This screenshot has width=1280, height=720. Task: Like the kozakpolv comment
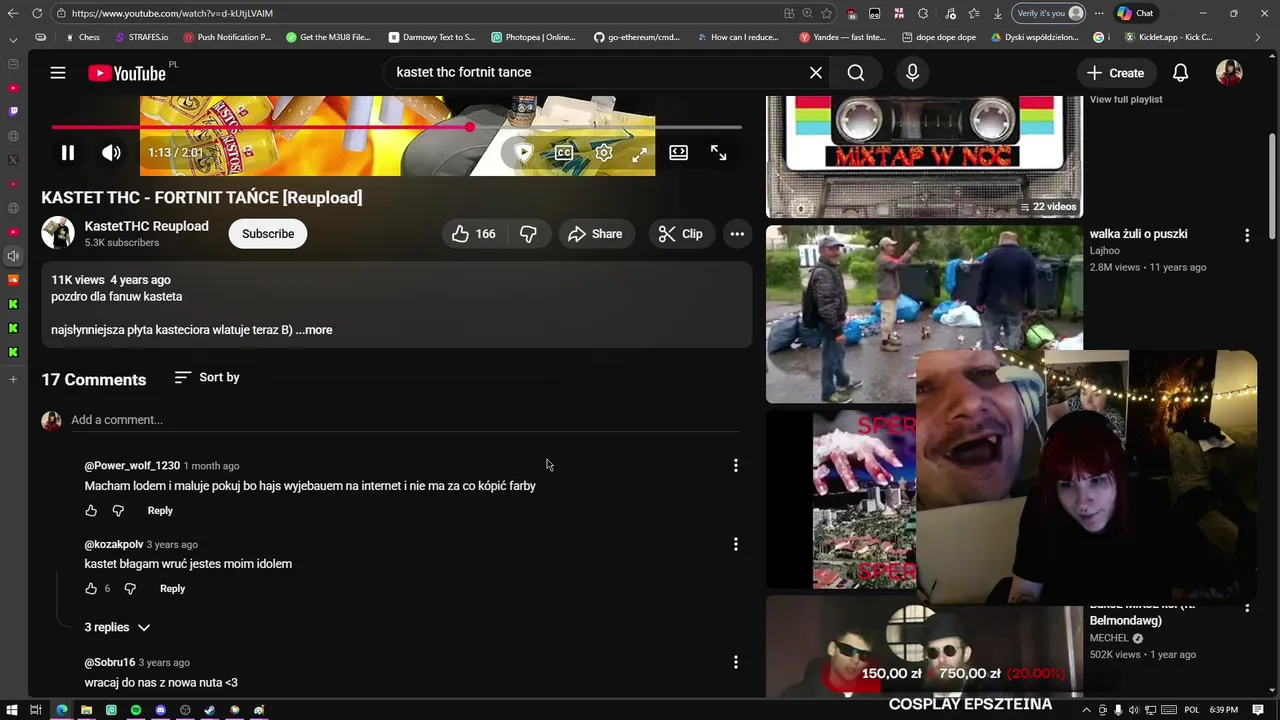91,589
